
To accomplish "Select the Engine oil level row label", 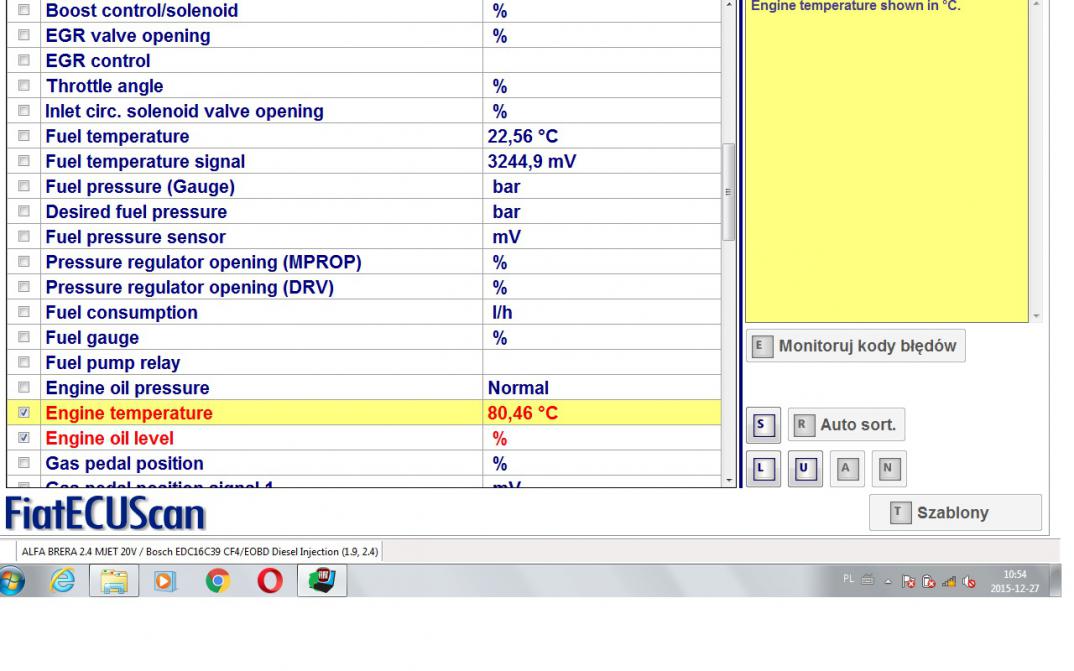I will [110, 438].
